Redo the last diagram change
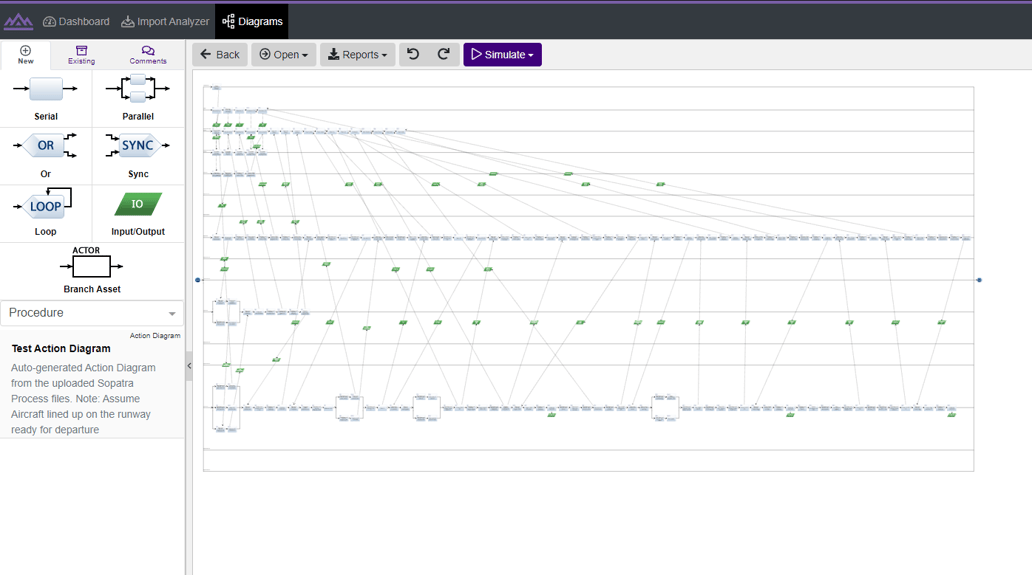This screenshot has height=575, width=1032. coord(444,55)
